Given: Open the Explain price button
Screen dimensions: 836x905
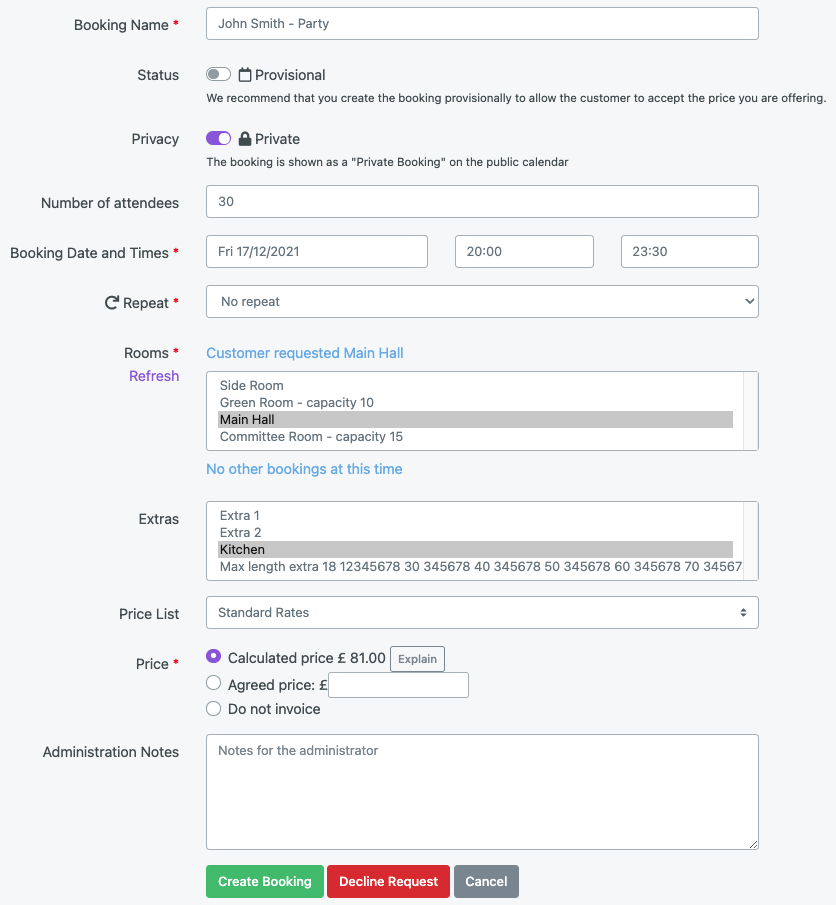Looking at the screenshot, I should [417, 659].
